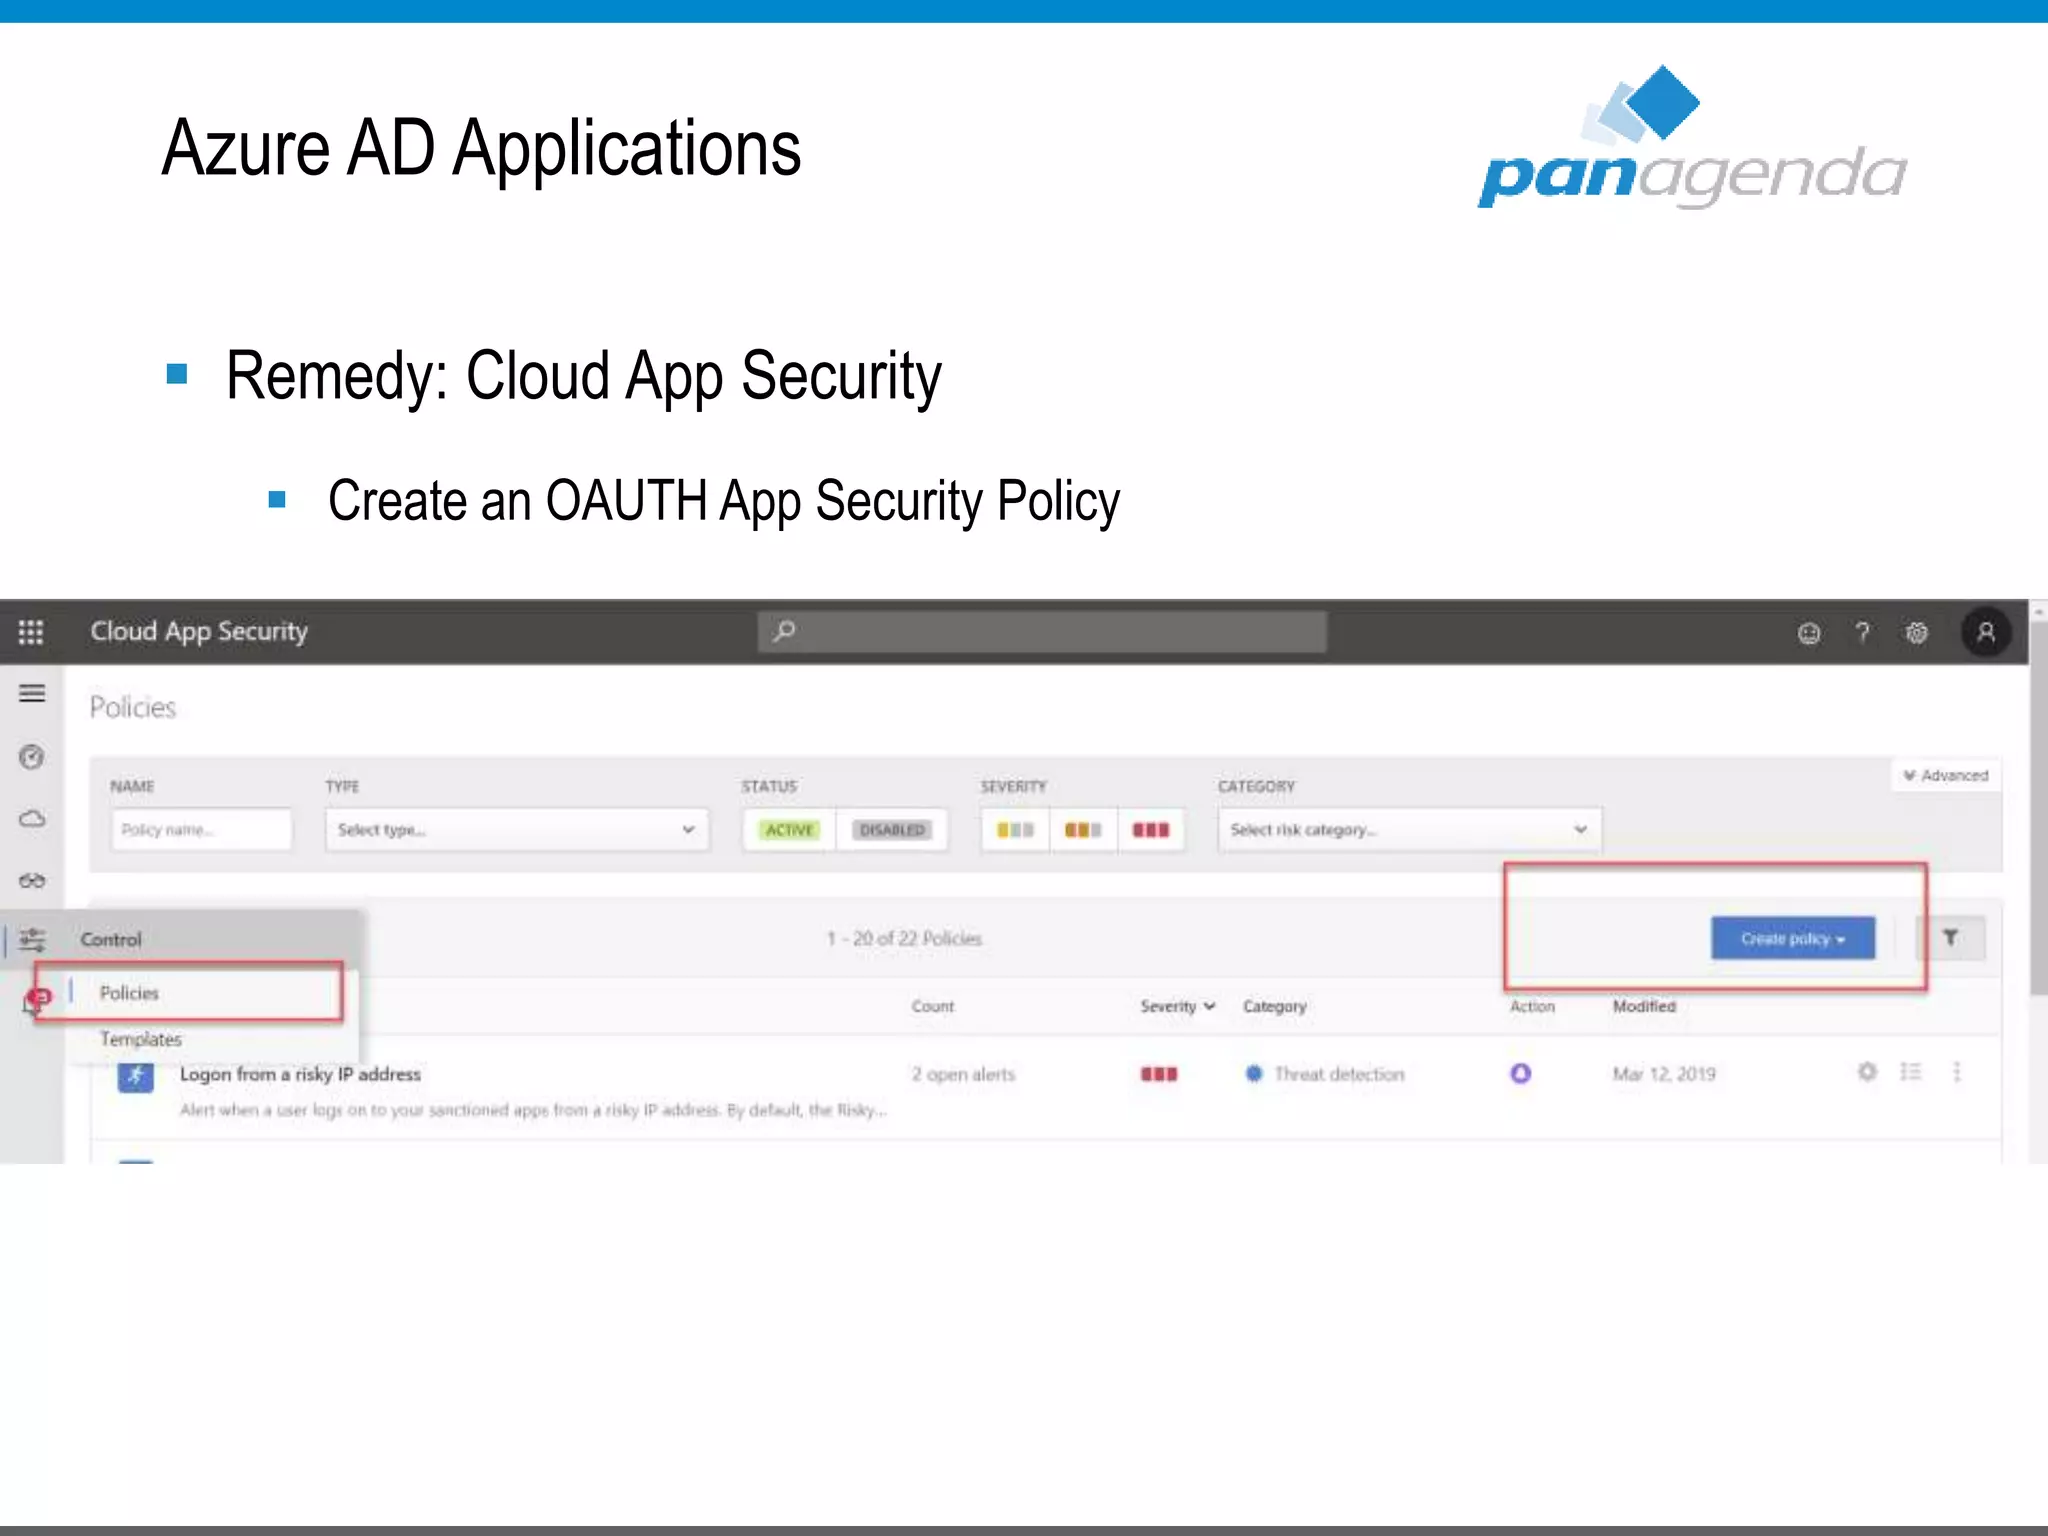Open the user account avatar
The width and height of the screenshot is (2048, 1536).
pyautogui.click(x=1986, y=632)
